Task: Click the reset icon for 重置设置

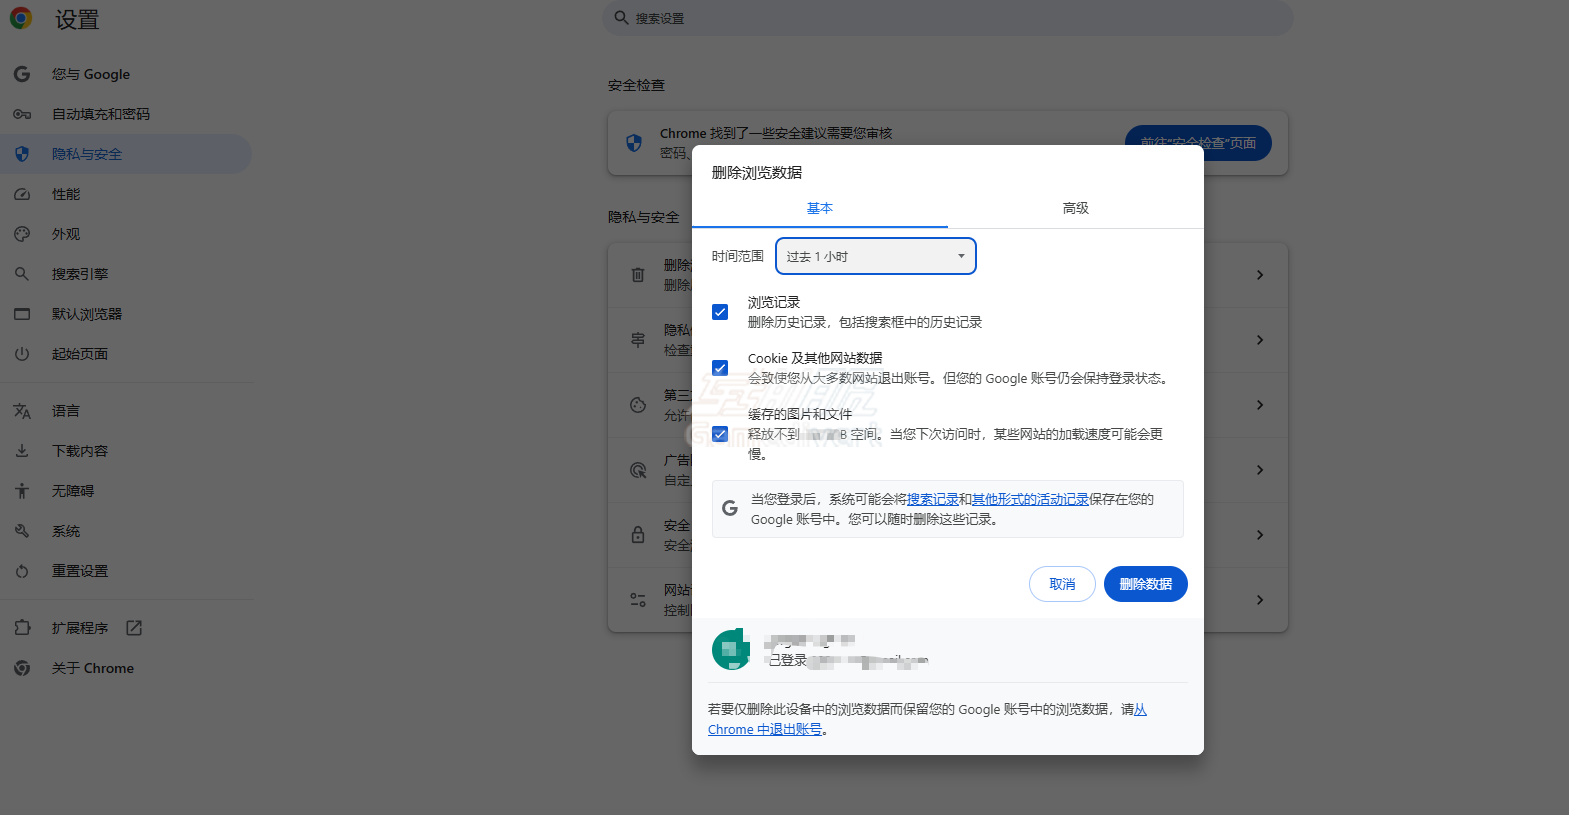Action: click(x=22, y=571)
